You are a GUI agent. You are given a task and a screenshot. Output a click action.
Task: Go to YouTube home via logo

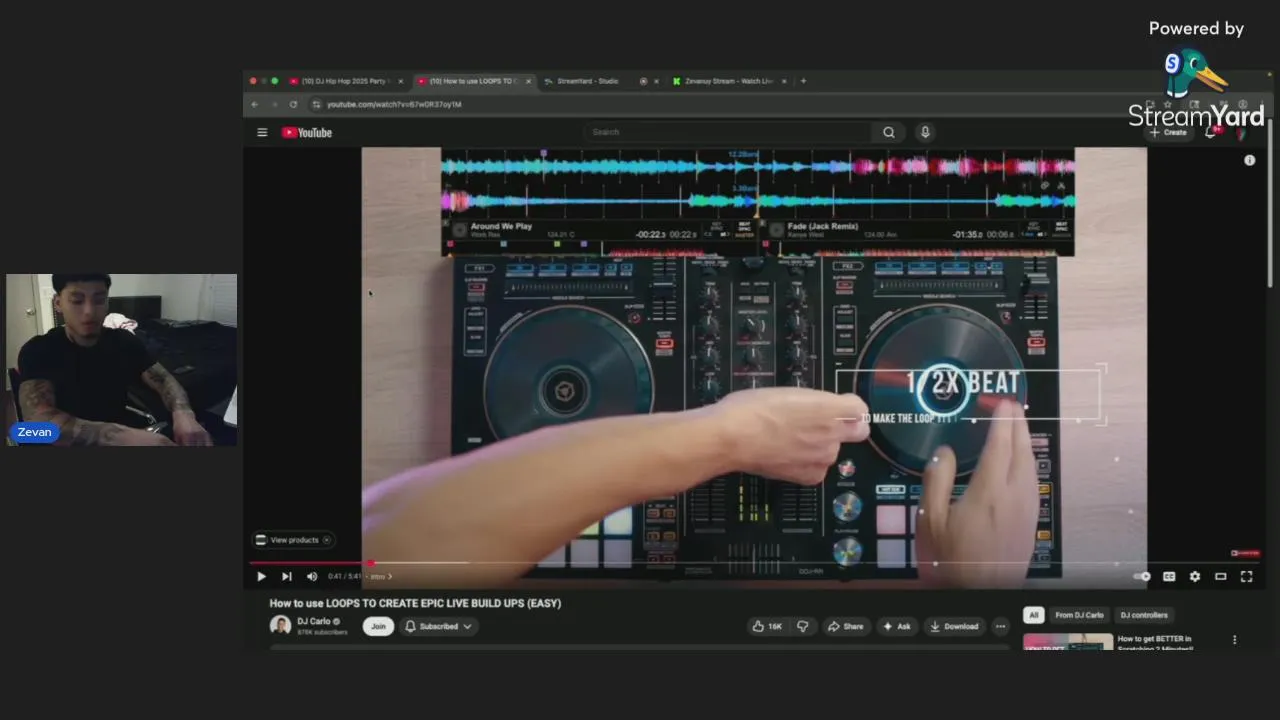[306, 132]
